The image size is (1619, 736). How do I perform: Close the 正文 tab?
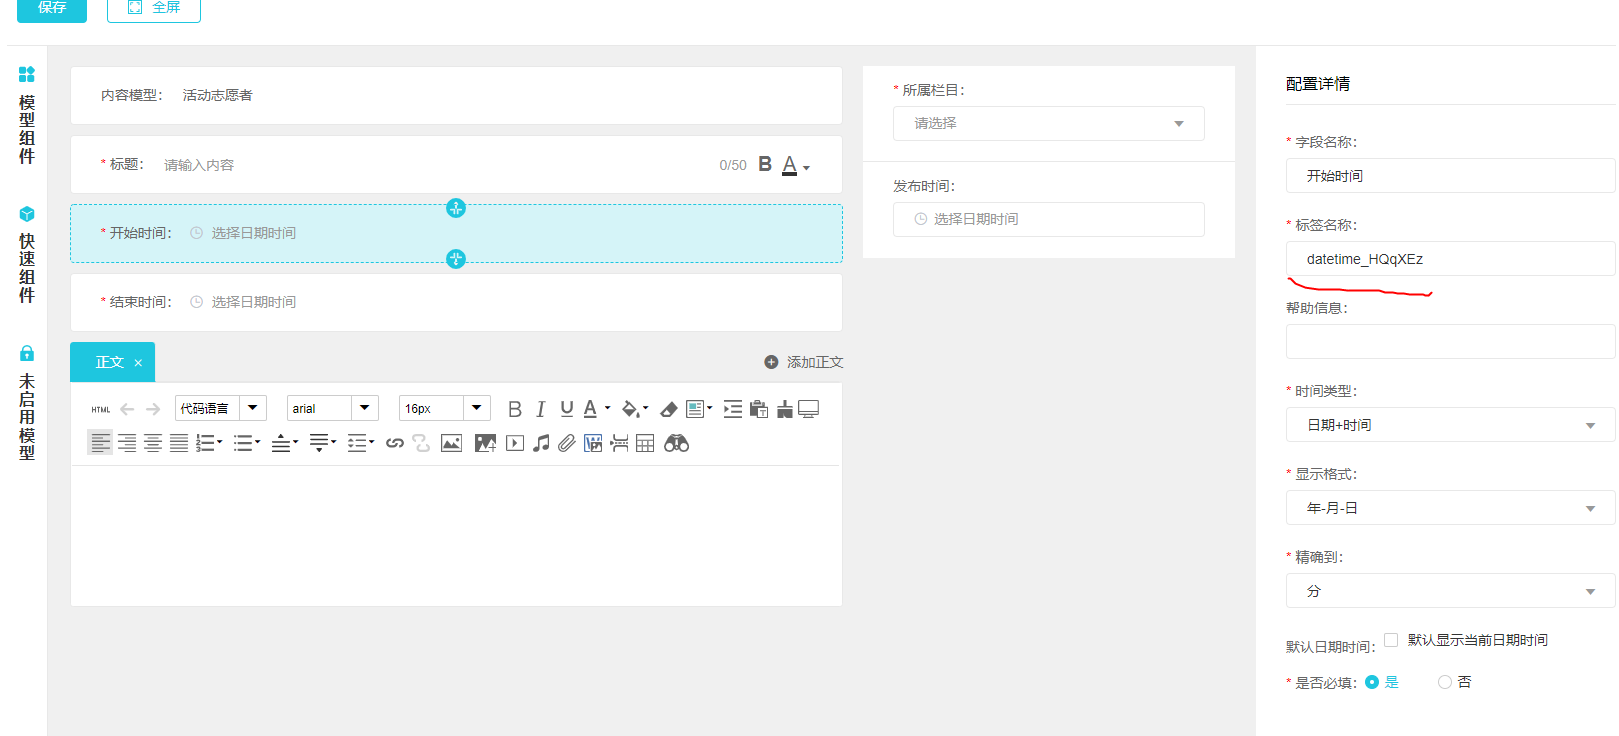pyautogui.click(x=138, y=363)
